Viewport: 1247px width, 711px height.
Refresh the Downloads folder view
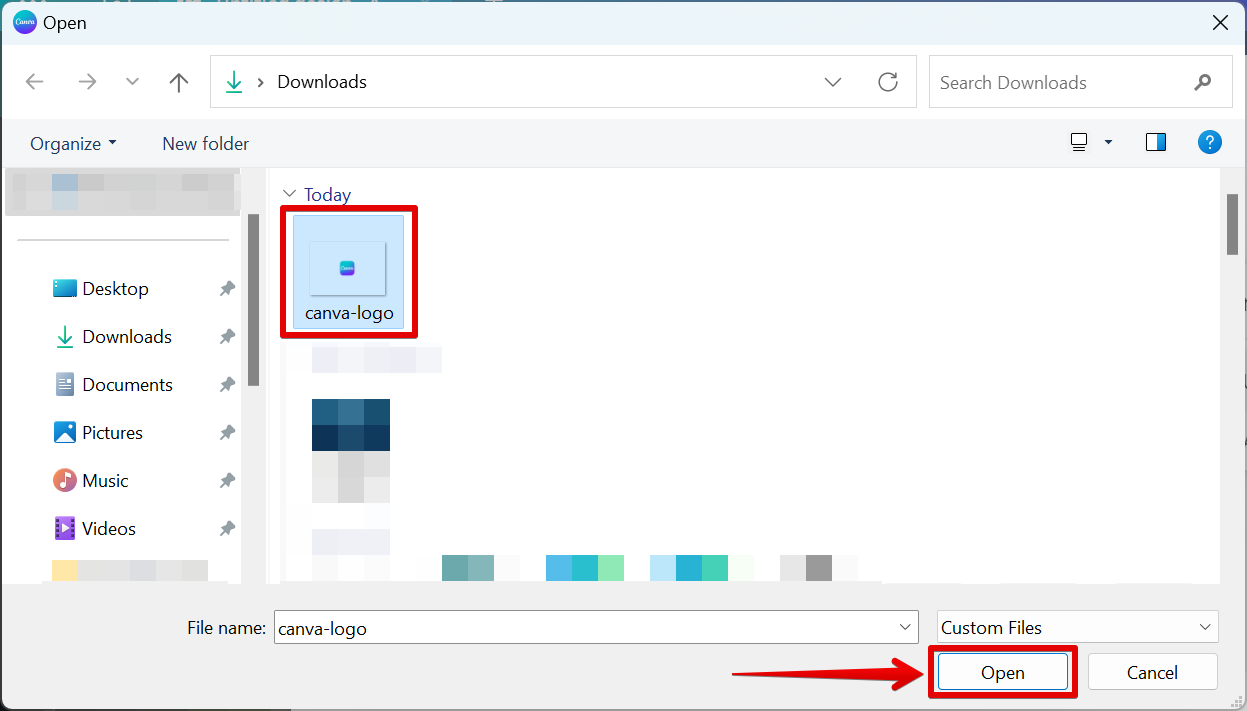(x=887, y=82)
